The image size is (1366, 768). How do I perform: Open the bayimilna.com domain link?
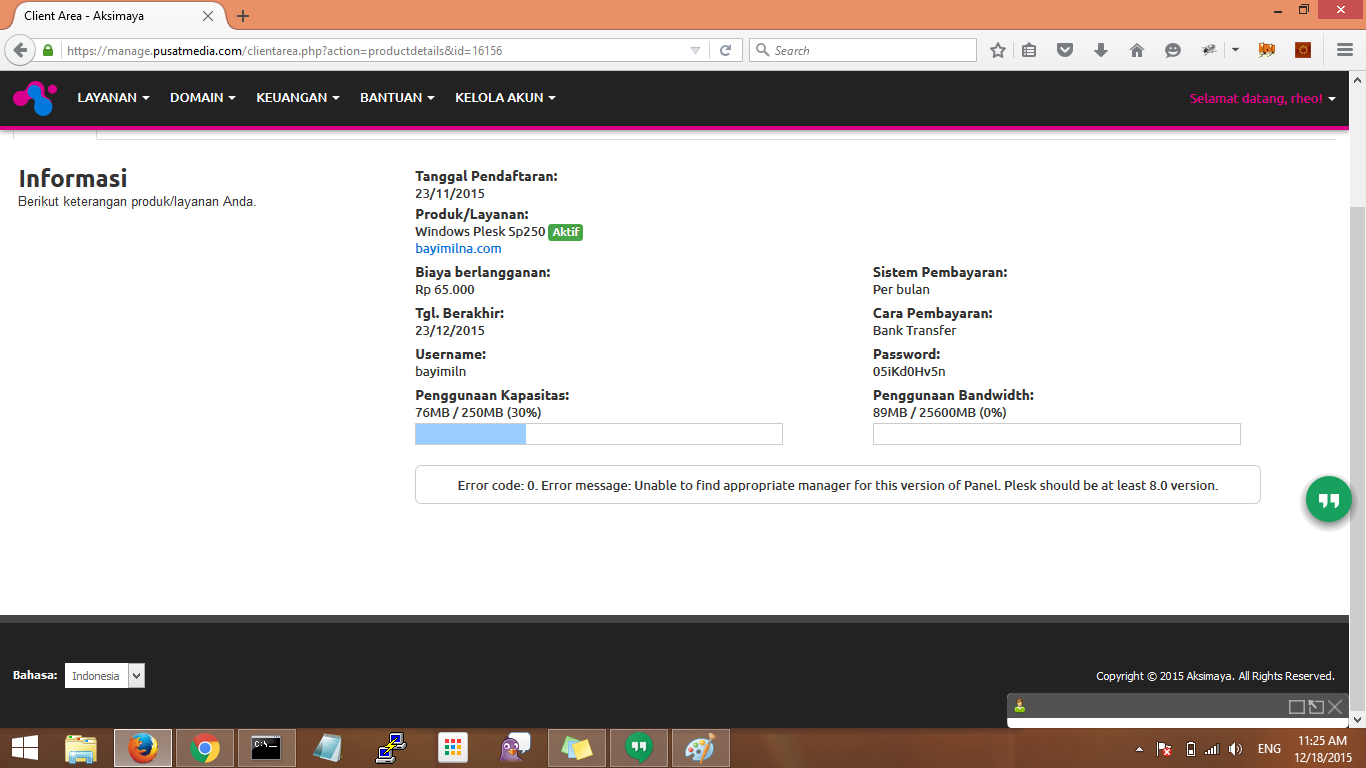pos(458,249)
